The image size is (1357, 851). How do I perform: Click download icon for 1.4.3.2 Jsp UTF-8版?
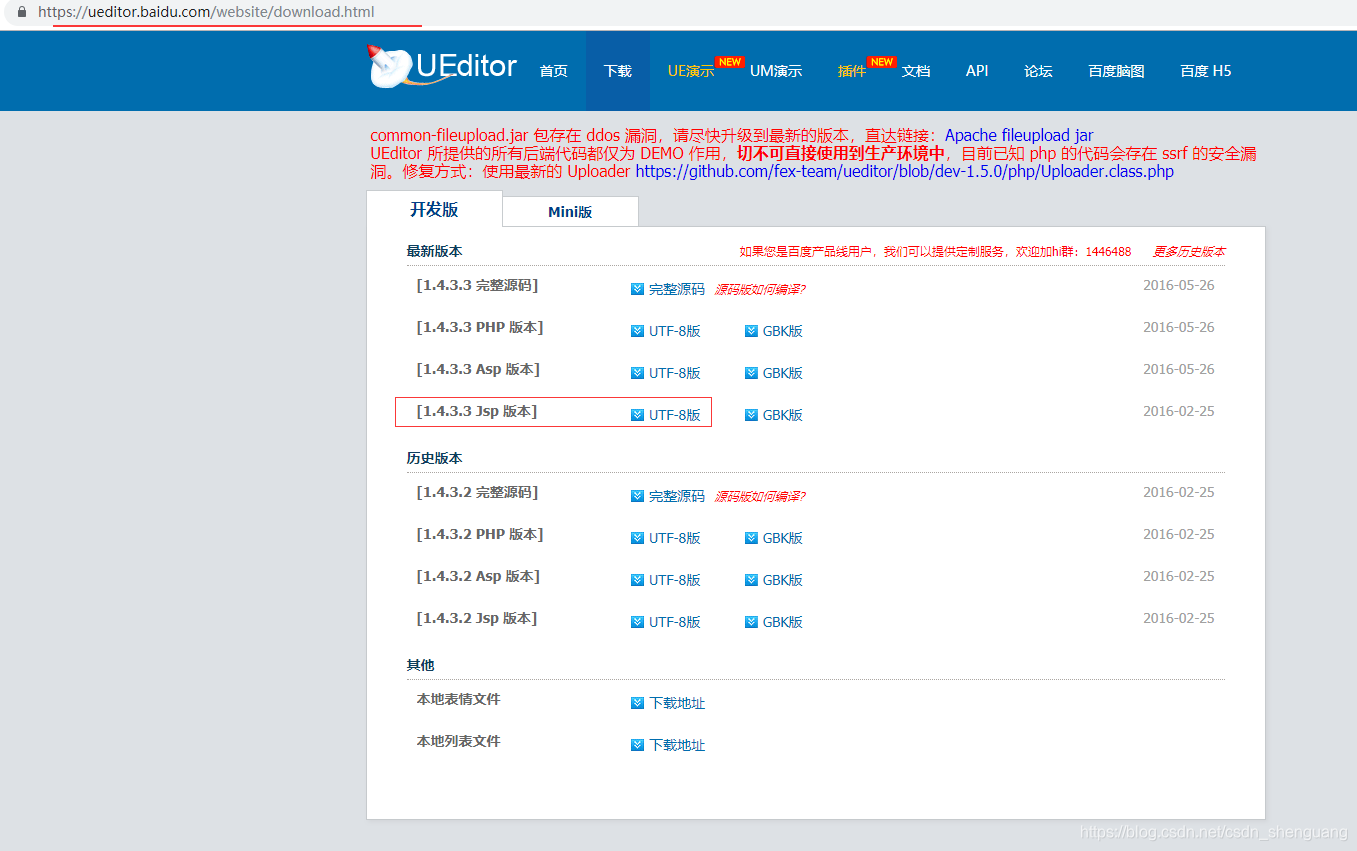pos(637,622)
